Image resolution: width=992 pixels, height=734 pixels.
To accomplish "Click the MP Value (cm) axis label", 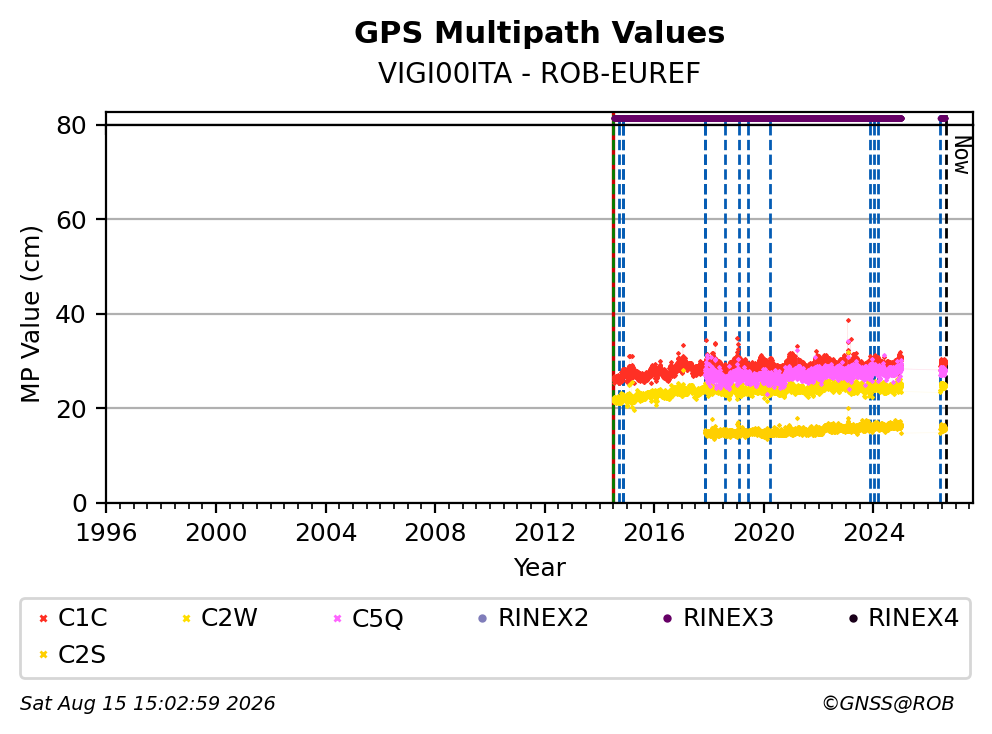I will (x=30, y=314).
